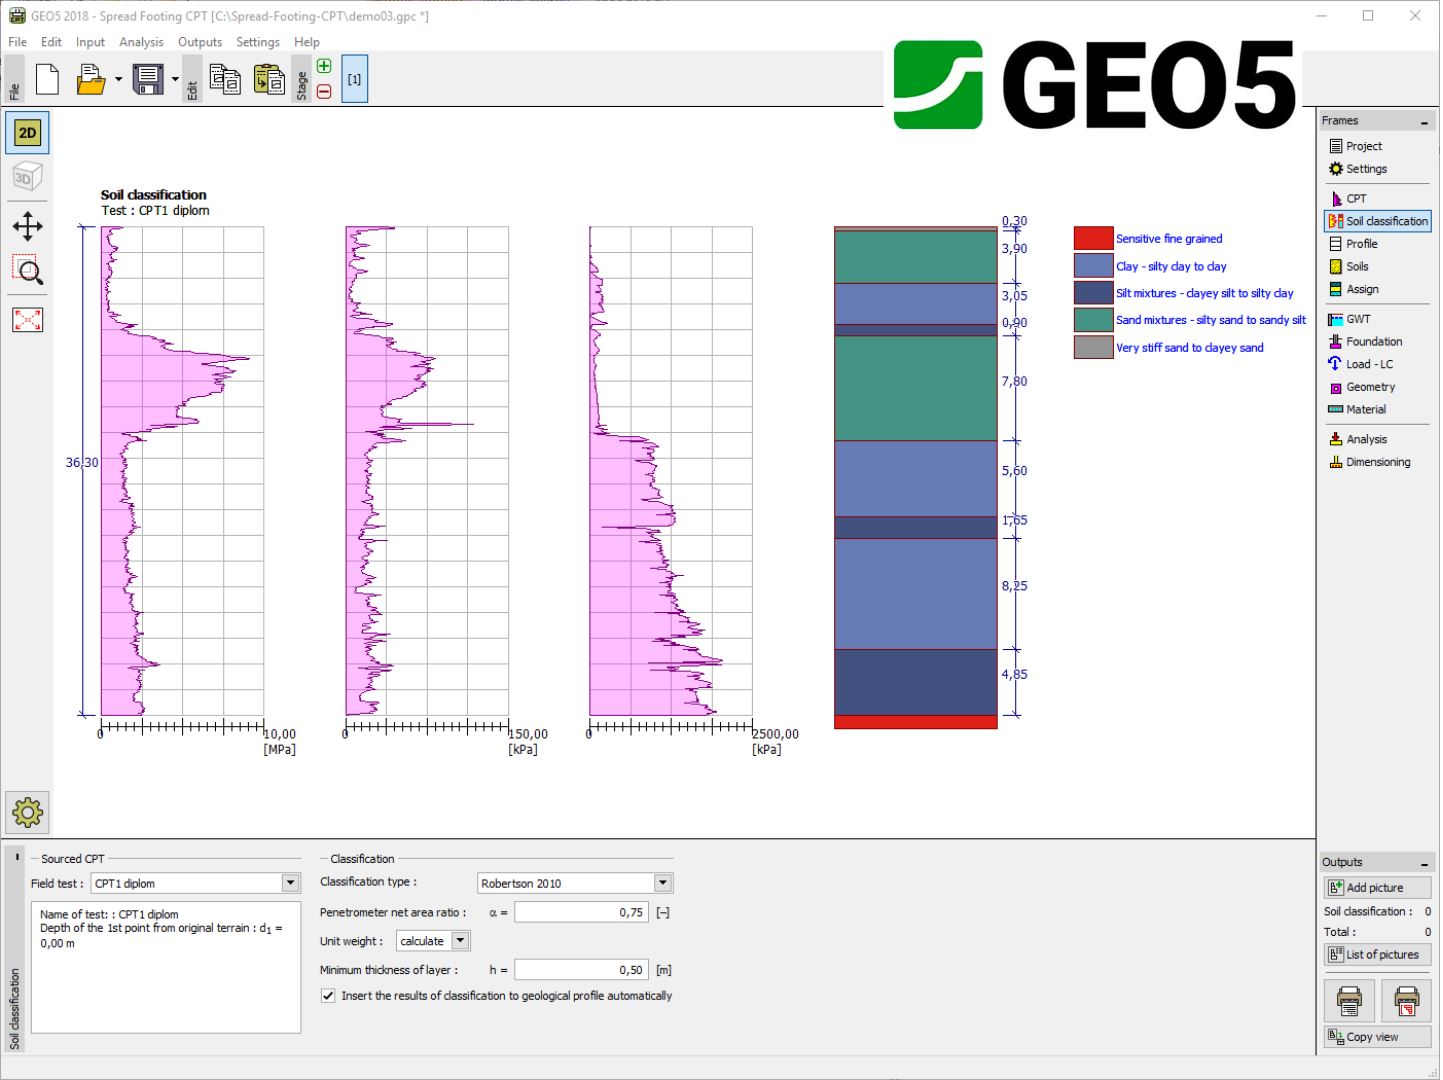Screen dimensions: 1443x1080
Task: Click the Add picture button
Action: click(x=1378, y=888)
